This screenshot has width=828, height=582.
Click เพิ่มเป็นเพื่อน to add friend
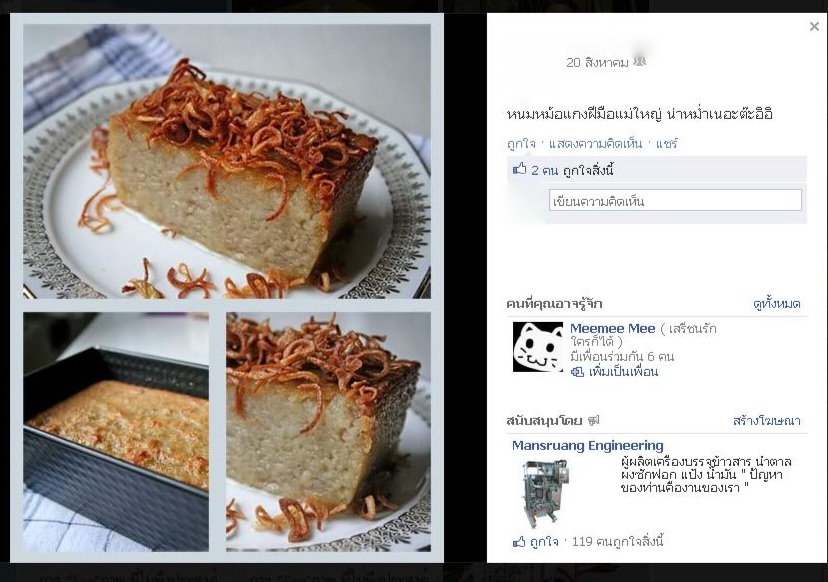(x=623, y=372)
